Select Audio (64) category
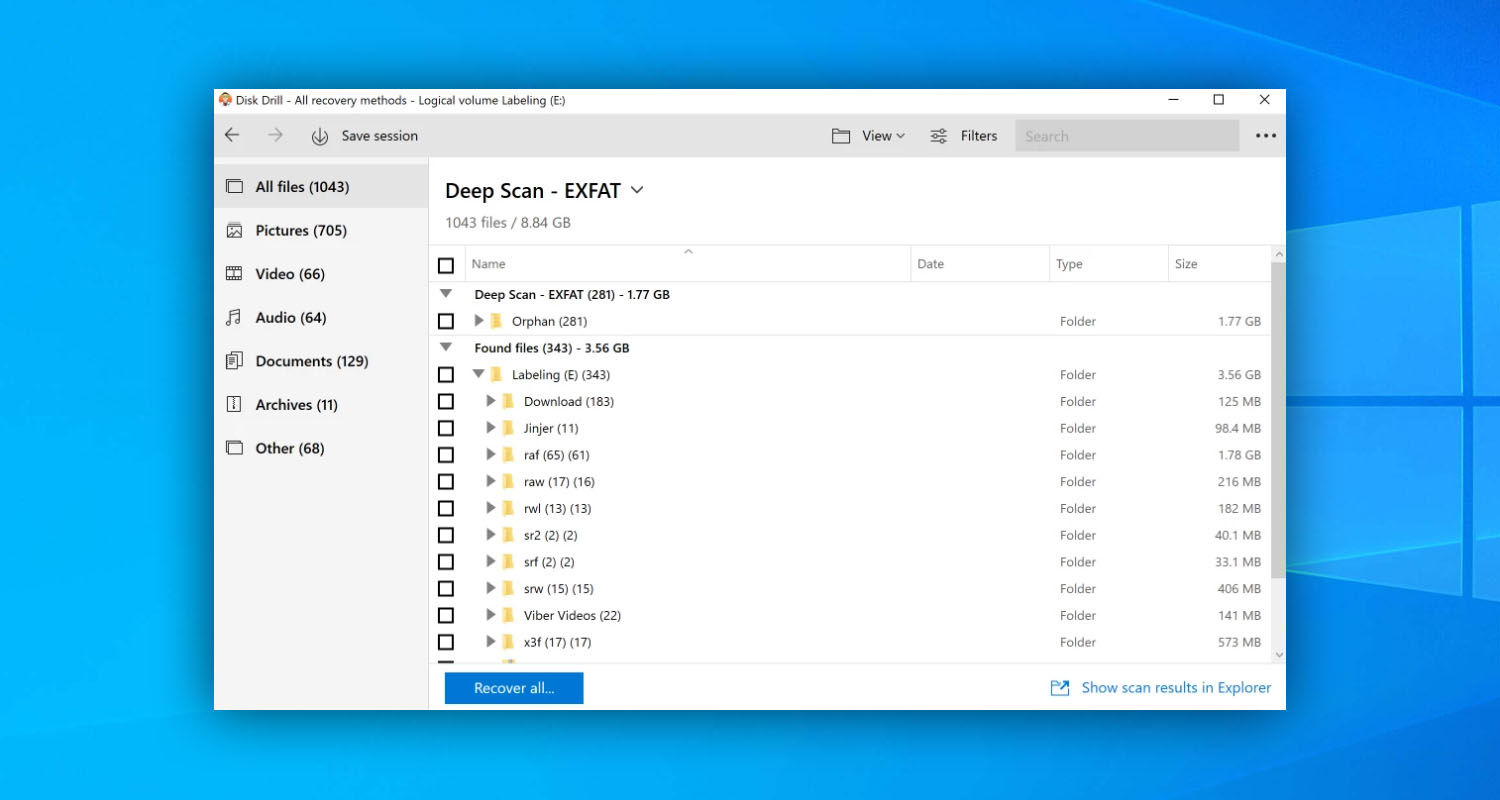Image resolution: width=1500 pixels, height=800 pixels. tap(321, 317)
